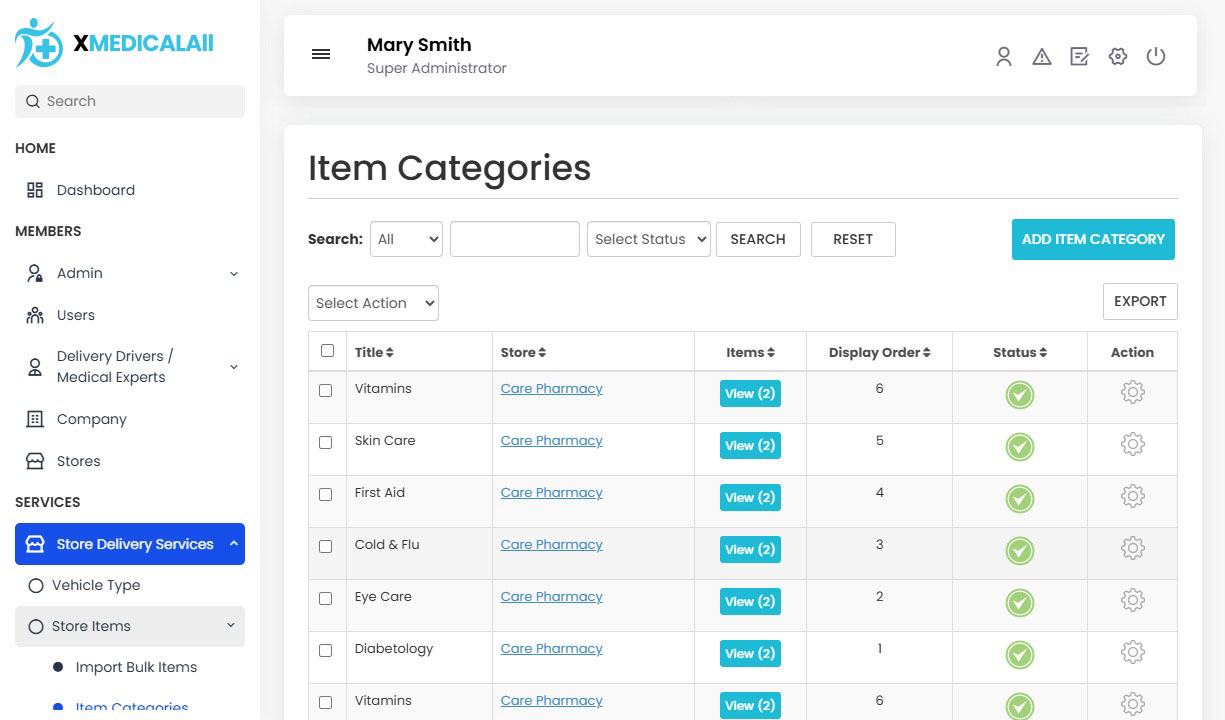This screenshot has height=720, width=1225.
Task: Click the edit notes icon in the header
Action: click(x=1080, y=57)
